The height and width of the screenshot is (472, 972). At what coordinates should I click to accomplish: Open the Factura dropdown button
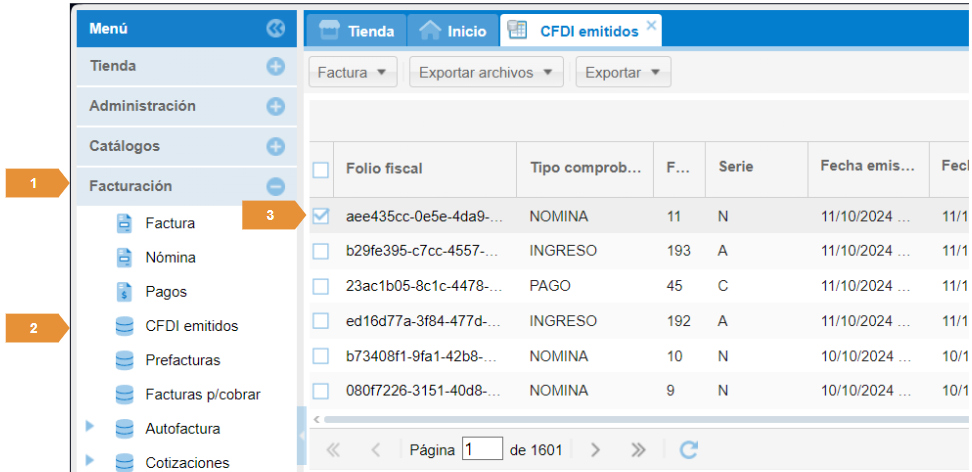[352, 72]
